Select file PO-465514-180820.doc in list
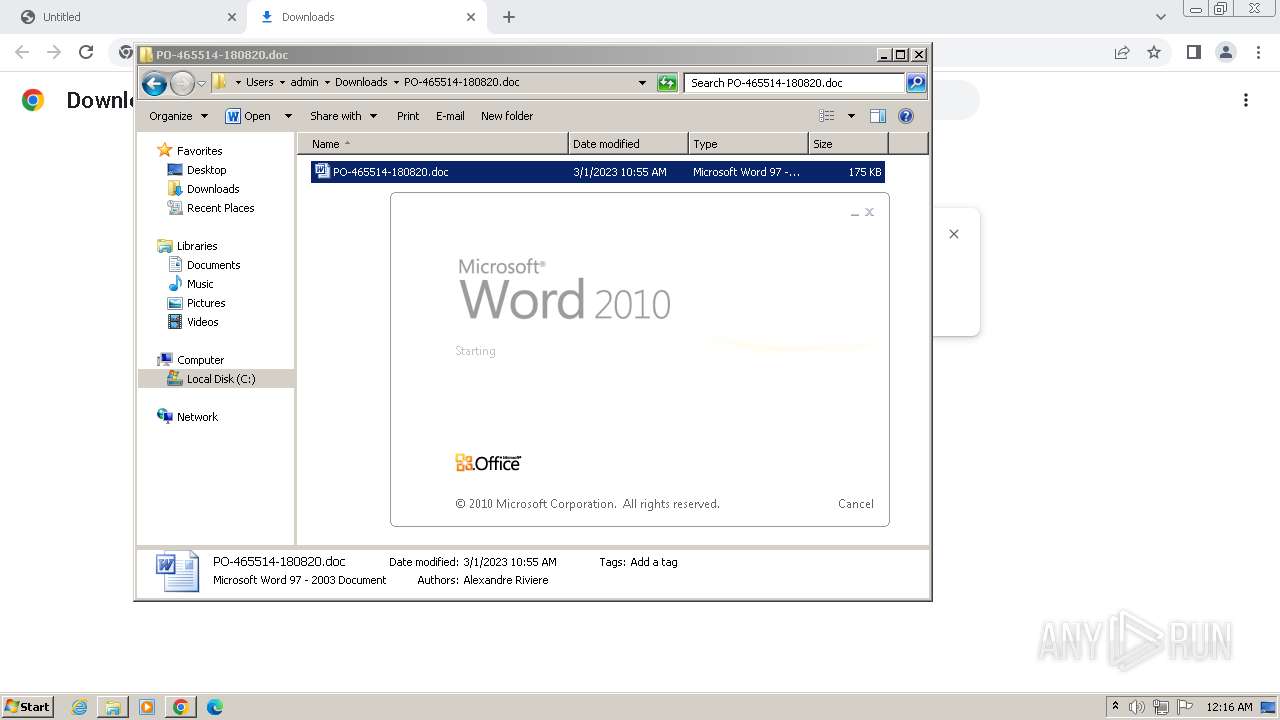 pos(597,172)
